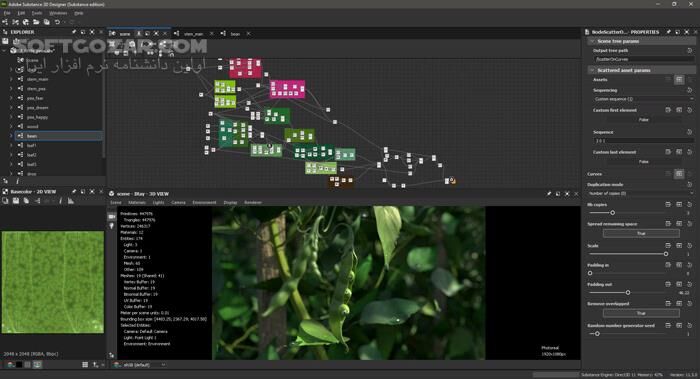Click the Undo icon in top toolbar
This screenshot has width=700, height=379.
pos(57,22)
